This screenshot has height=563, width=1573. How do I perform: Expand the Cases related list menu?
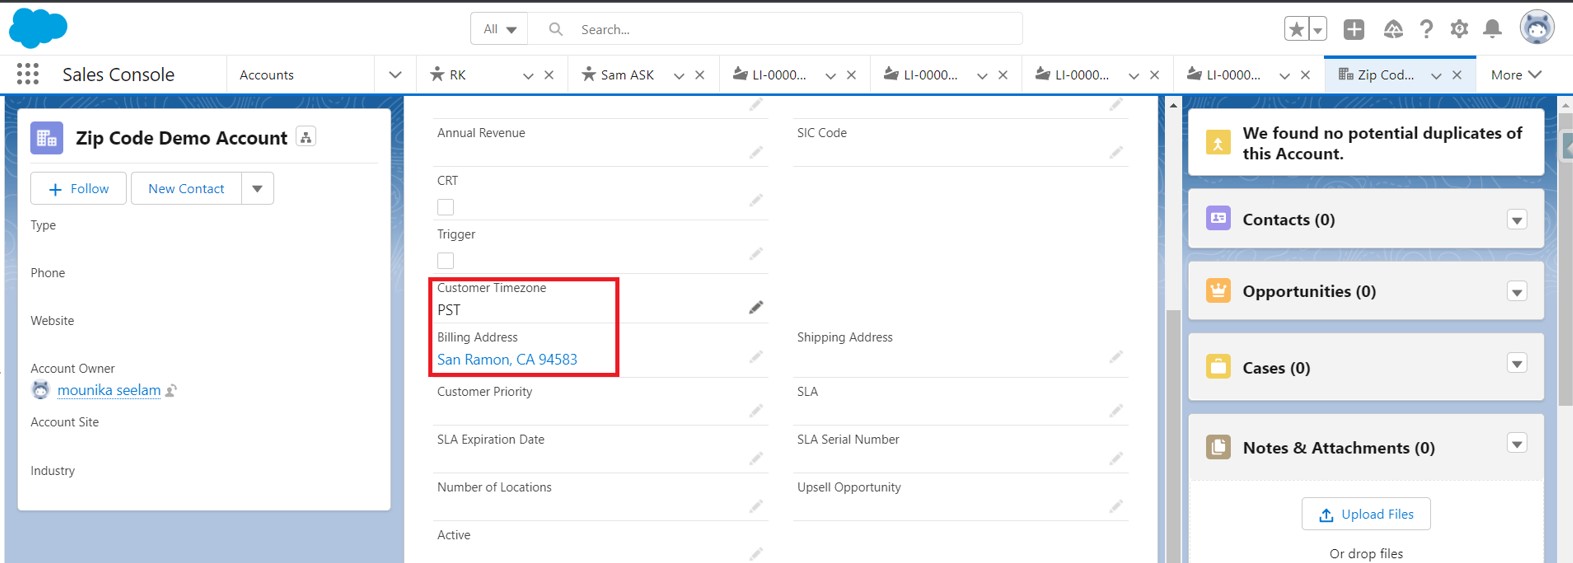pos(1517,364)
